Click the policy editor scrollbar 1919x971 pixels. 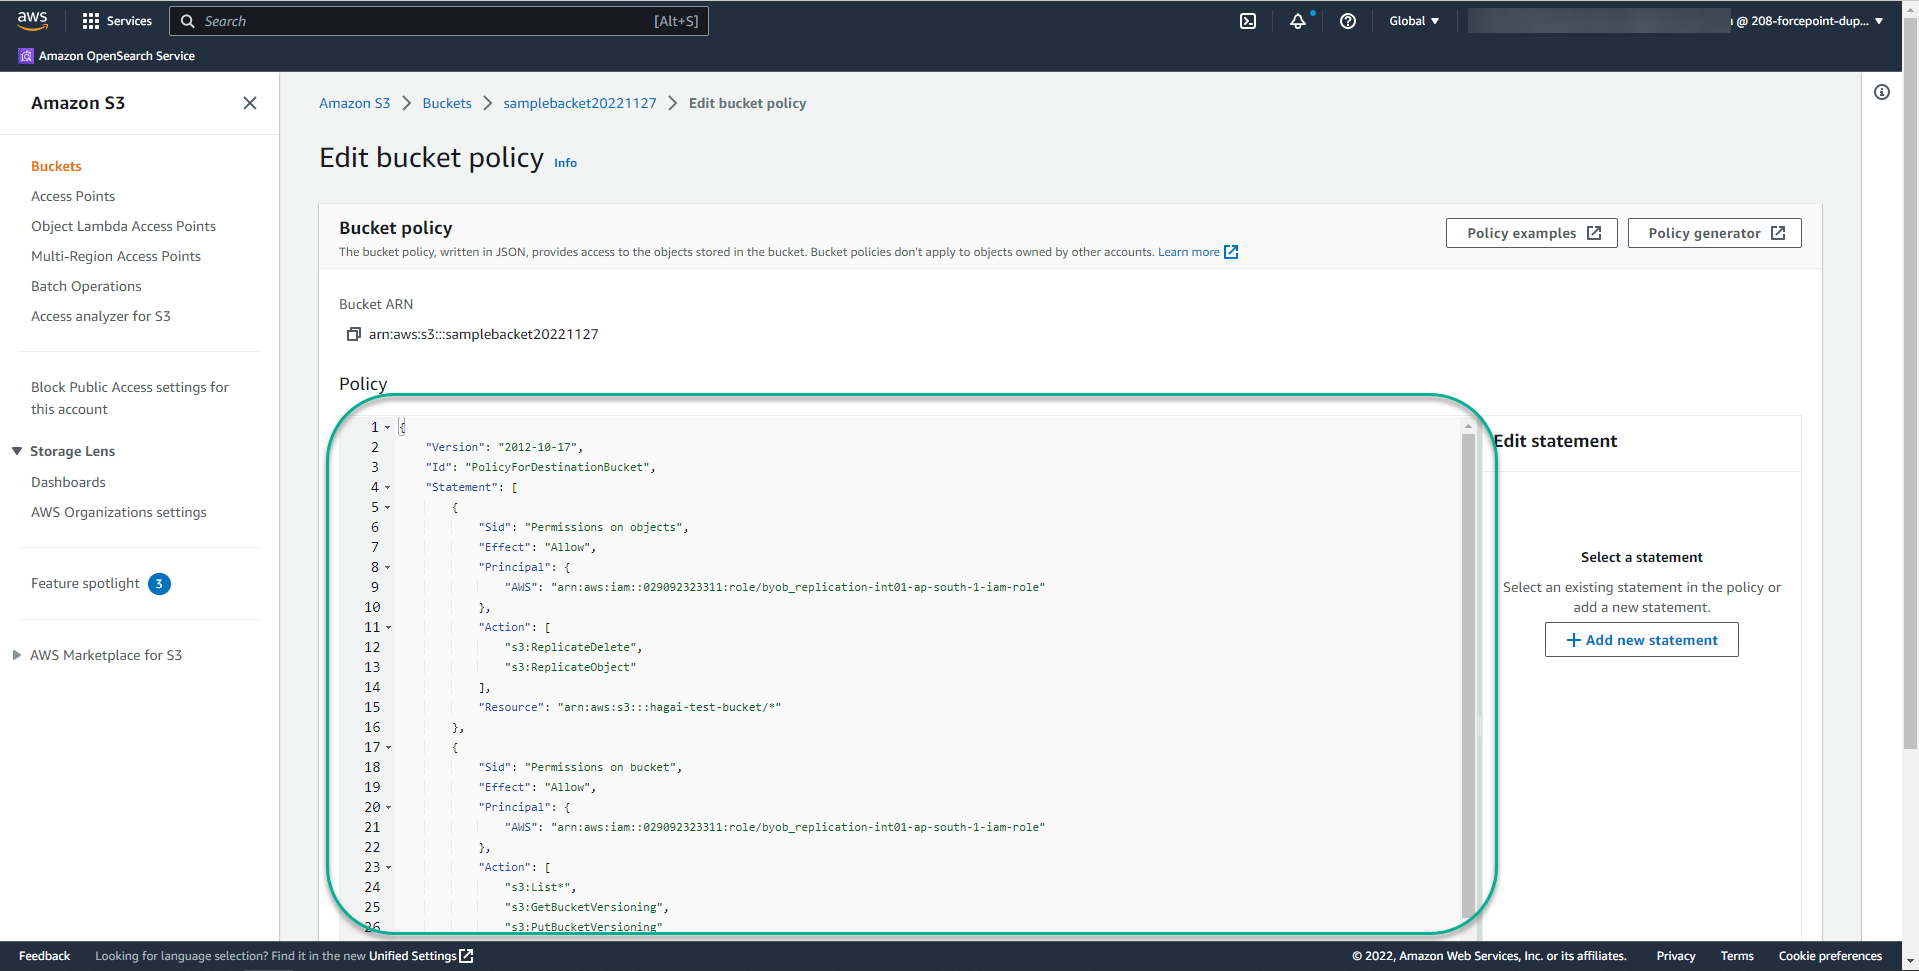point(1467,670)
